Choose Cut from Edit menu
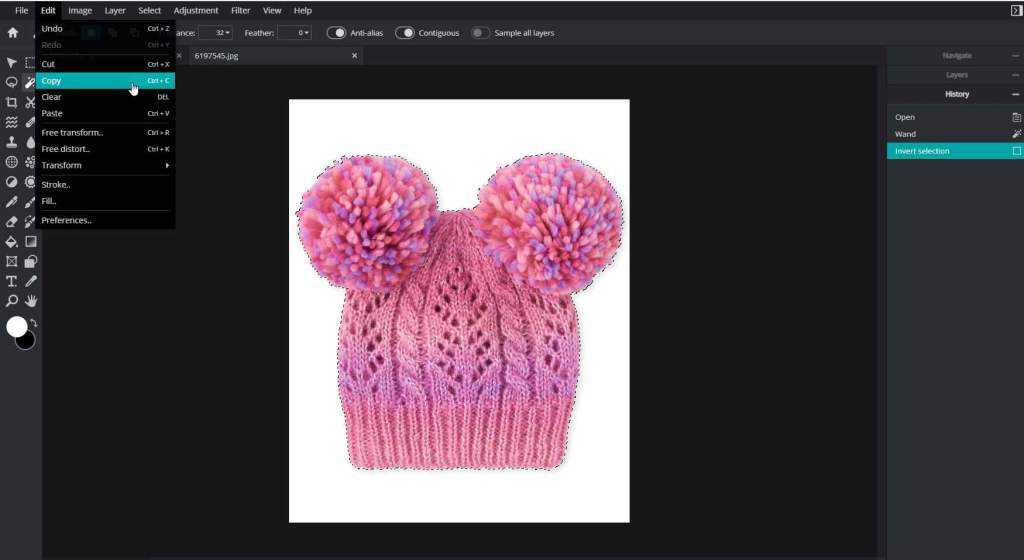 coord(104,64)
